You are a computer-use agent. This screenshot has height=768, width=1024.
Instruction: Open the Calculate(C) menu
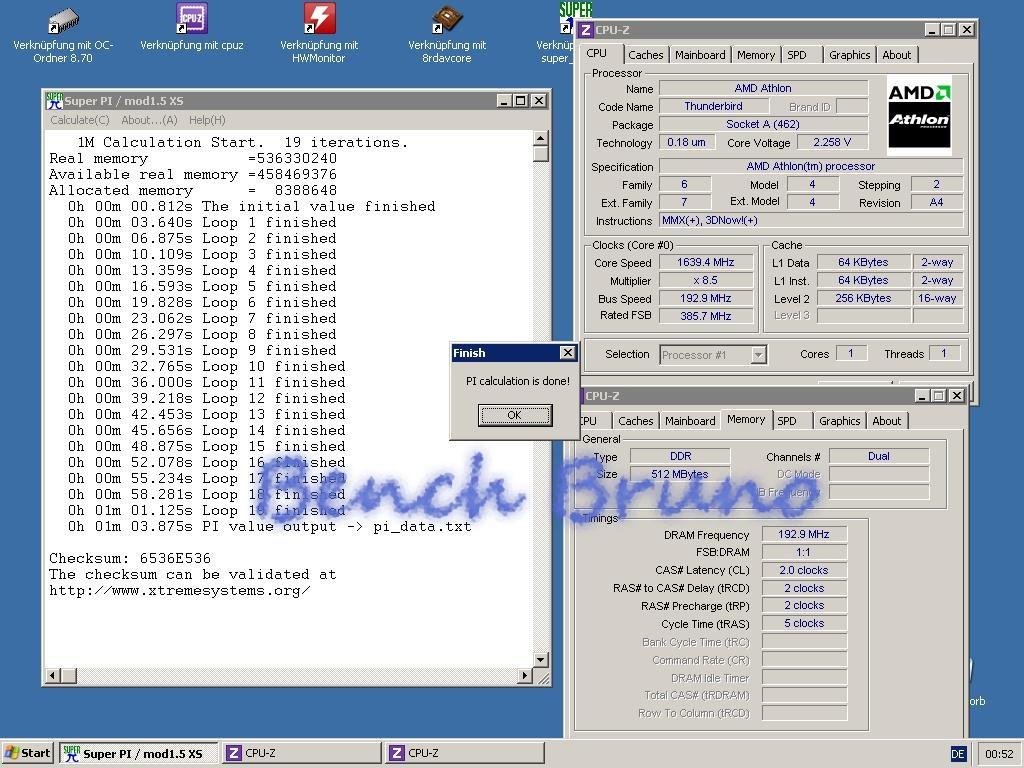click(x=80, y=120)
